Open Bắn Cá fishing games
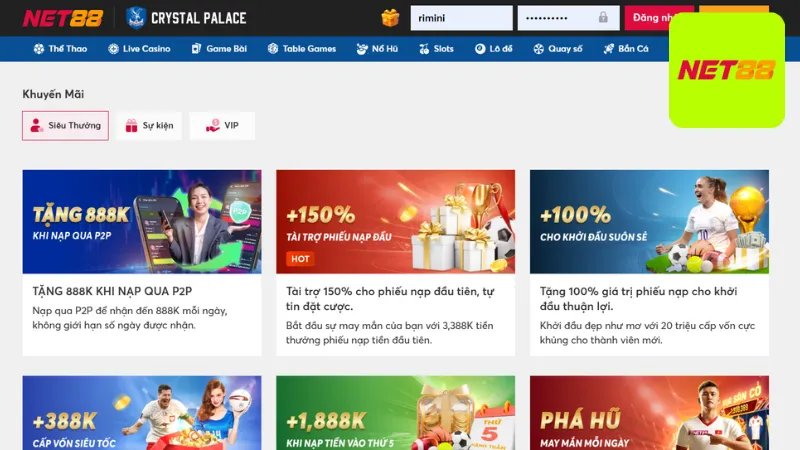800x450 pixels. (x=626, y=49)
